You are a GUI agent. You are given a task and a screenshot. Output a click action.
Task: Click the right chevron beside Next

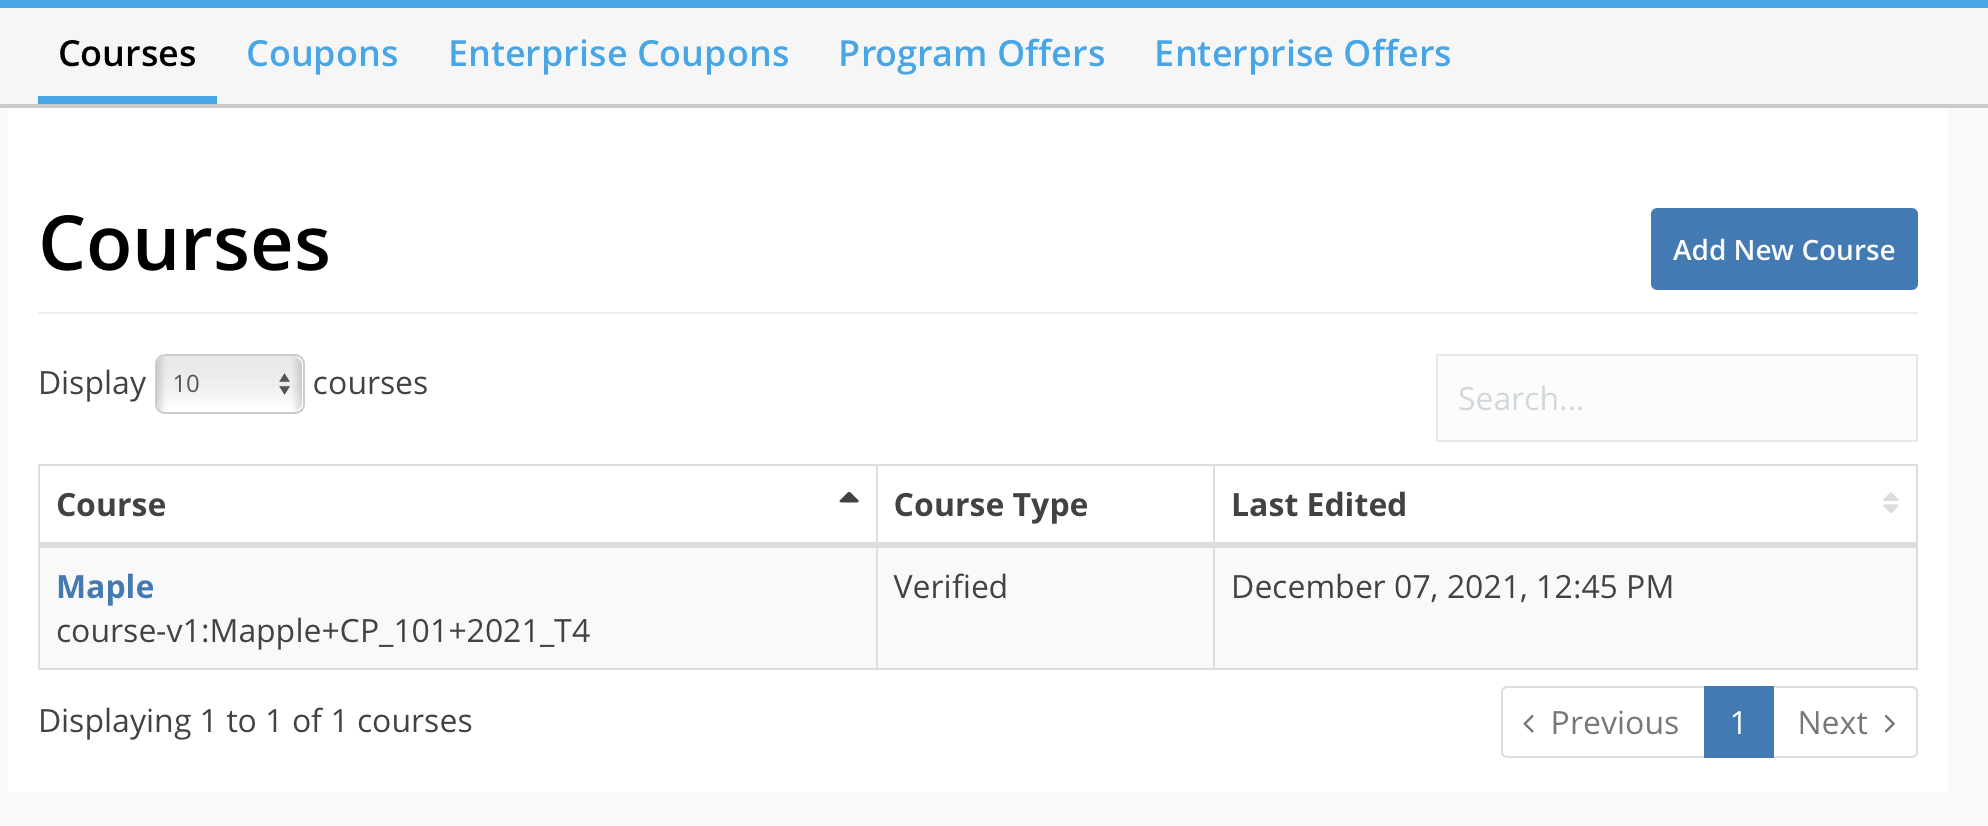[x=1891, y=722]
